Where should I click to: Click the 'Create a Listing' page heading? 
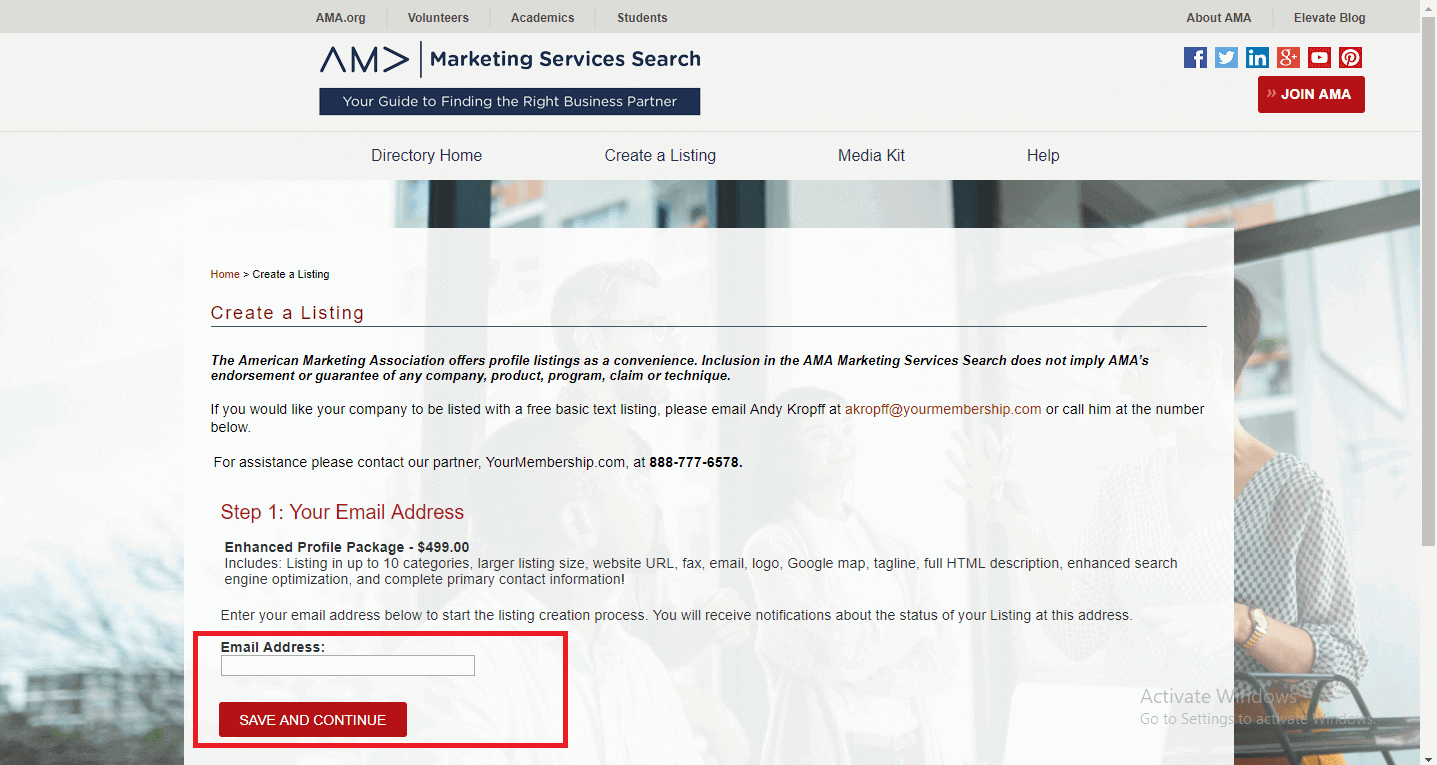coord(287,313)
